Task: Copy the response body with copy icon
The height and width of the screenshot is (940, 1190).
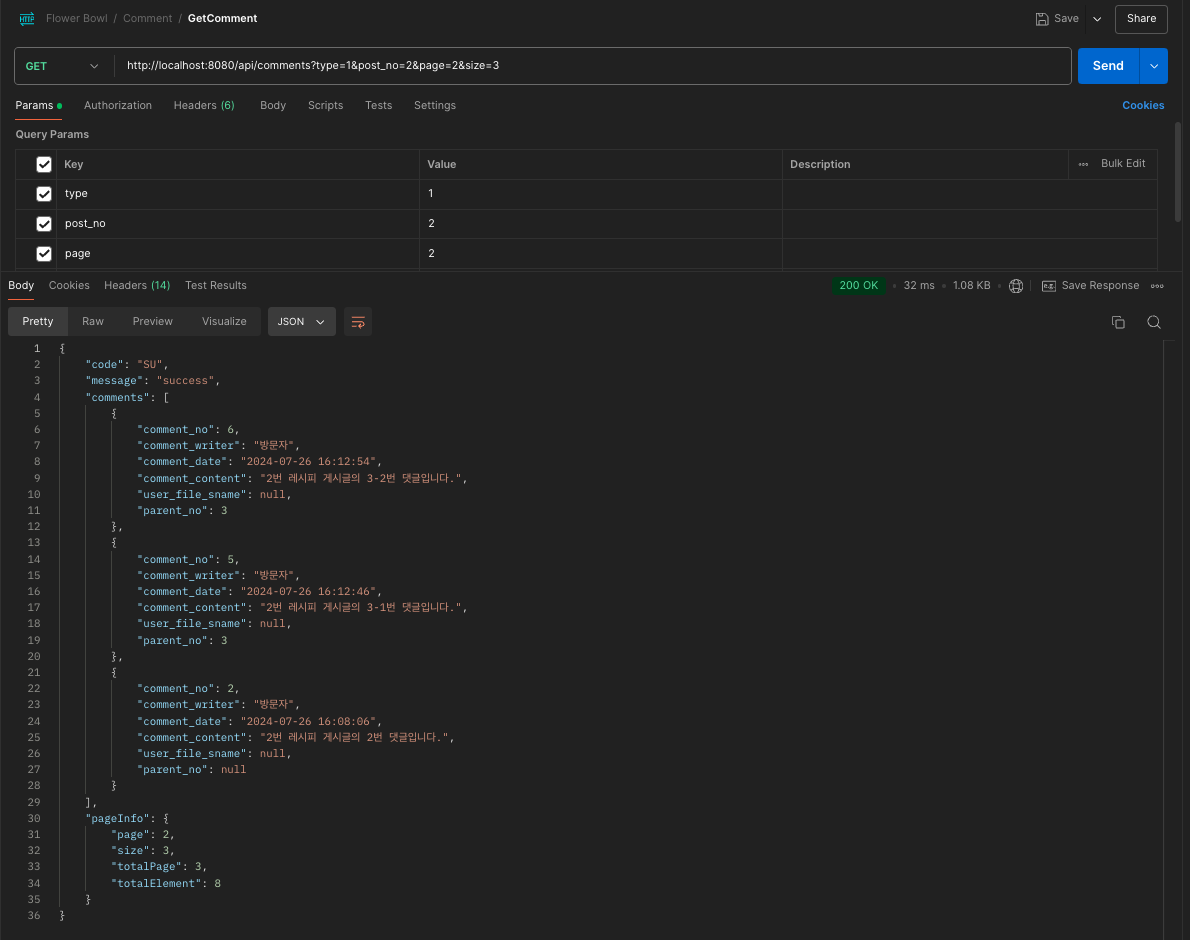Action: 1118,322
